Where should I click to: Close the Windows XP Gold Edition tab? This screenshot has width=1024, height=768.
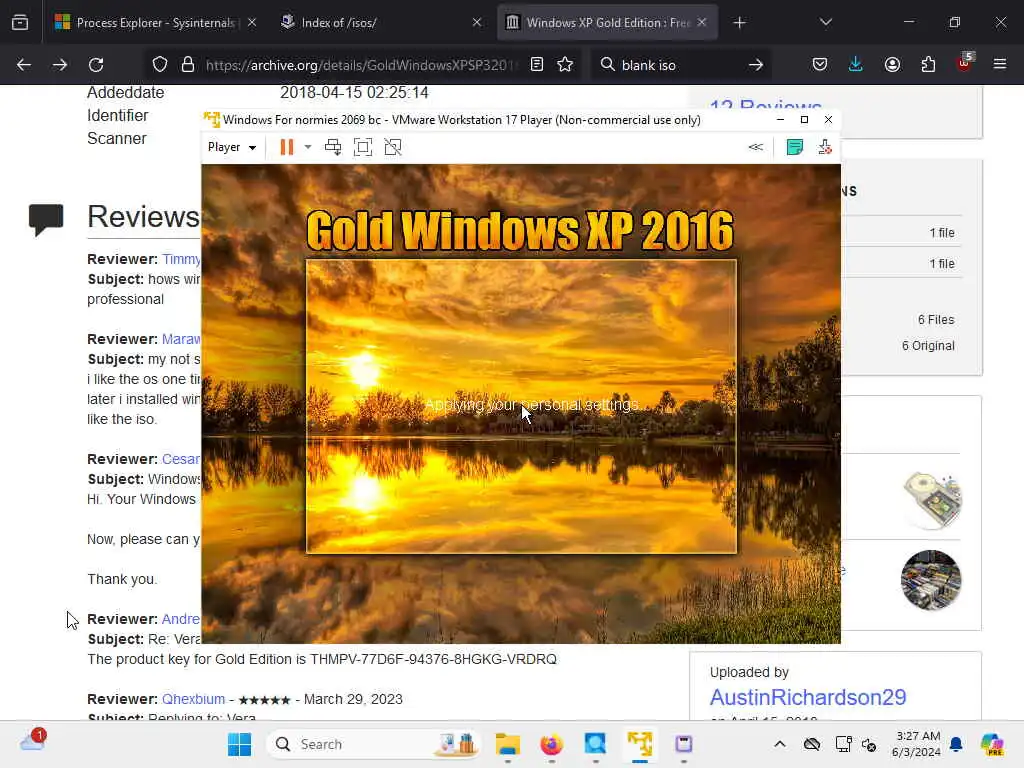[x=702, y=22]
